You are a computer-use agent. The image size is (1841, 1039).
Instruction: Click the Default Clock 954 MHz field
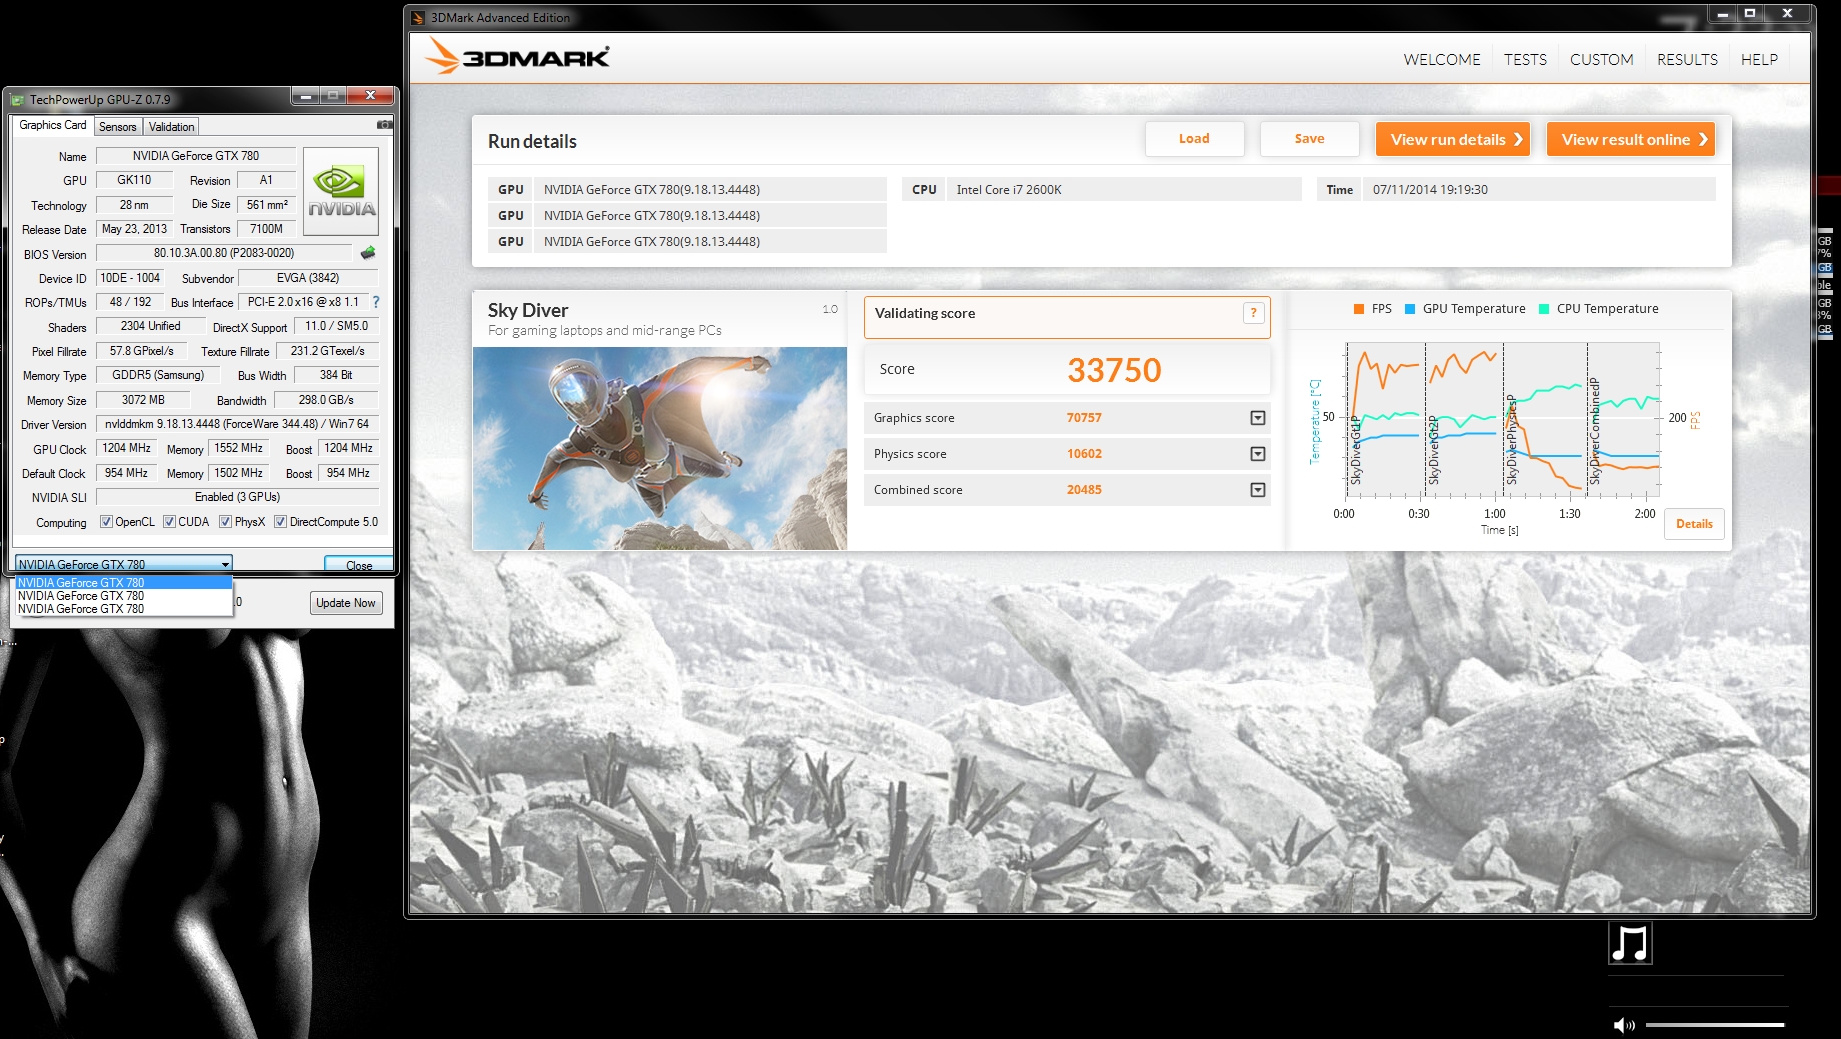click(126, 473)
